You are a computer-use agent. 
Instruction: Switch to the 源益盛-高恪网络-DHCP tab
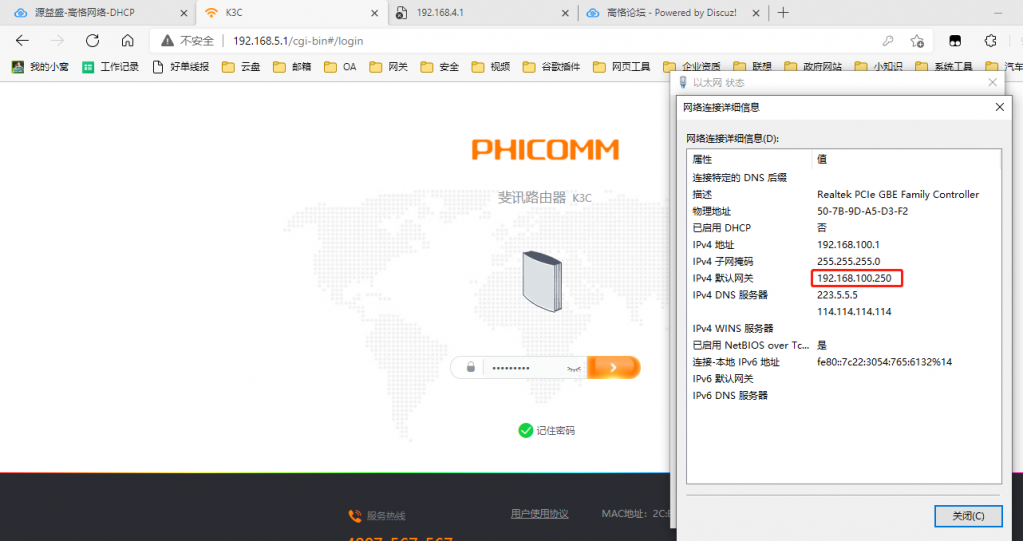[x=98, y=12]
